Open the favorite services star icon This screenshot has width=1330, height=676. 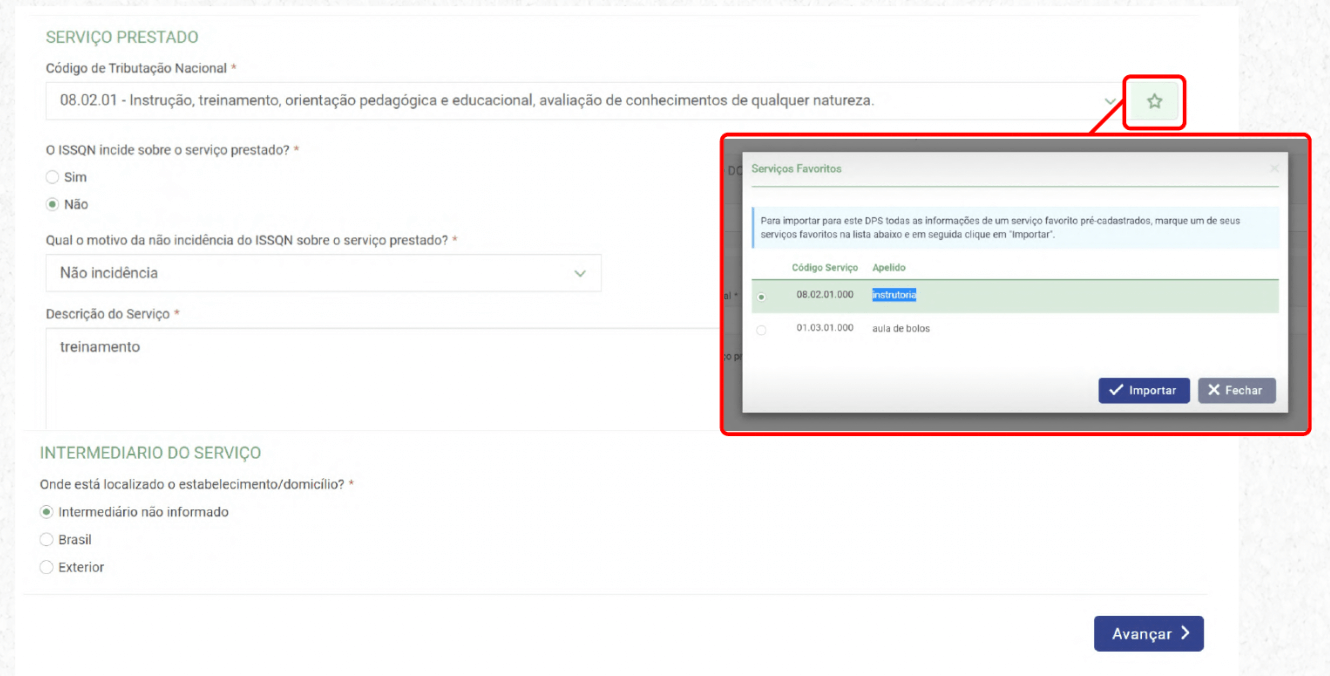pyautogui.click(x=1154, y=101)
